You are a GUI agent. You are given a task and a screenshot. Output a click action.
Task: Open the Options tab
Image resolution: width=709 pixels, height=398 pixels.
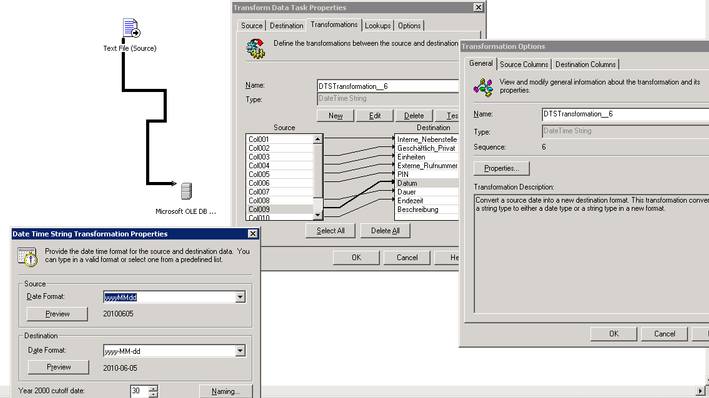tap(409, 26)
